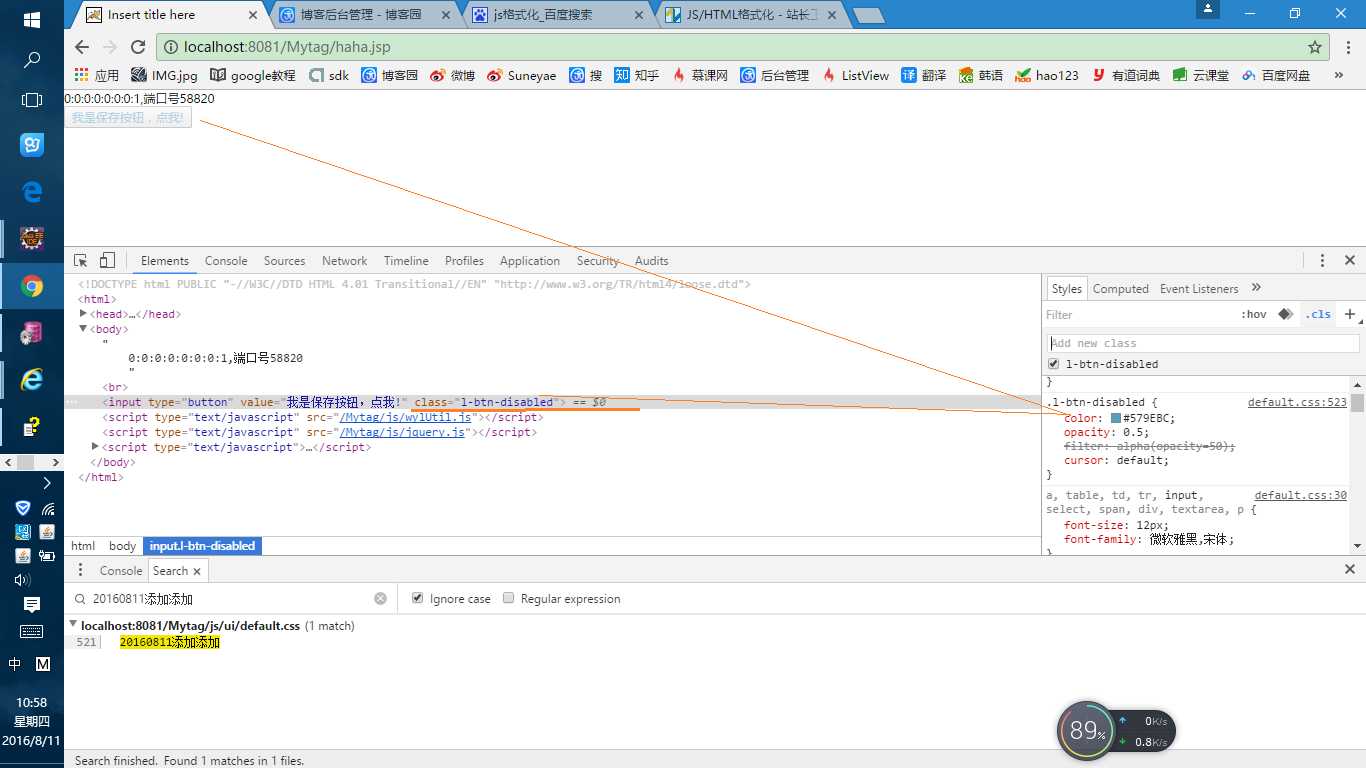Bookmark this page with the star icon

pyautogui.click(x=1315, y=47)
